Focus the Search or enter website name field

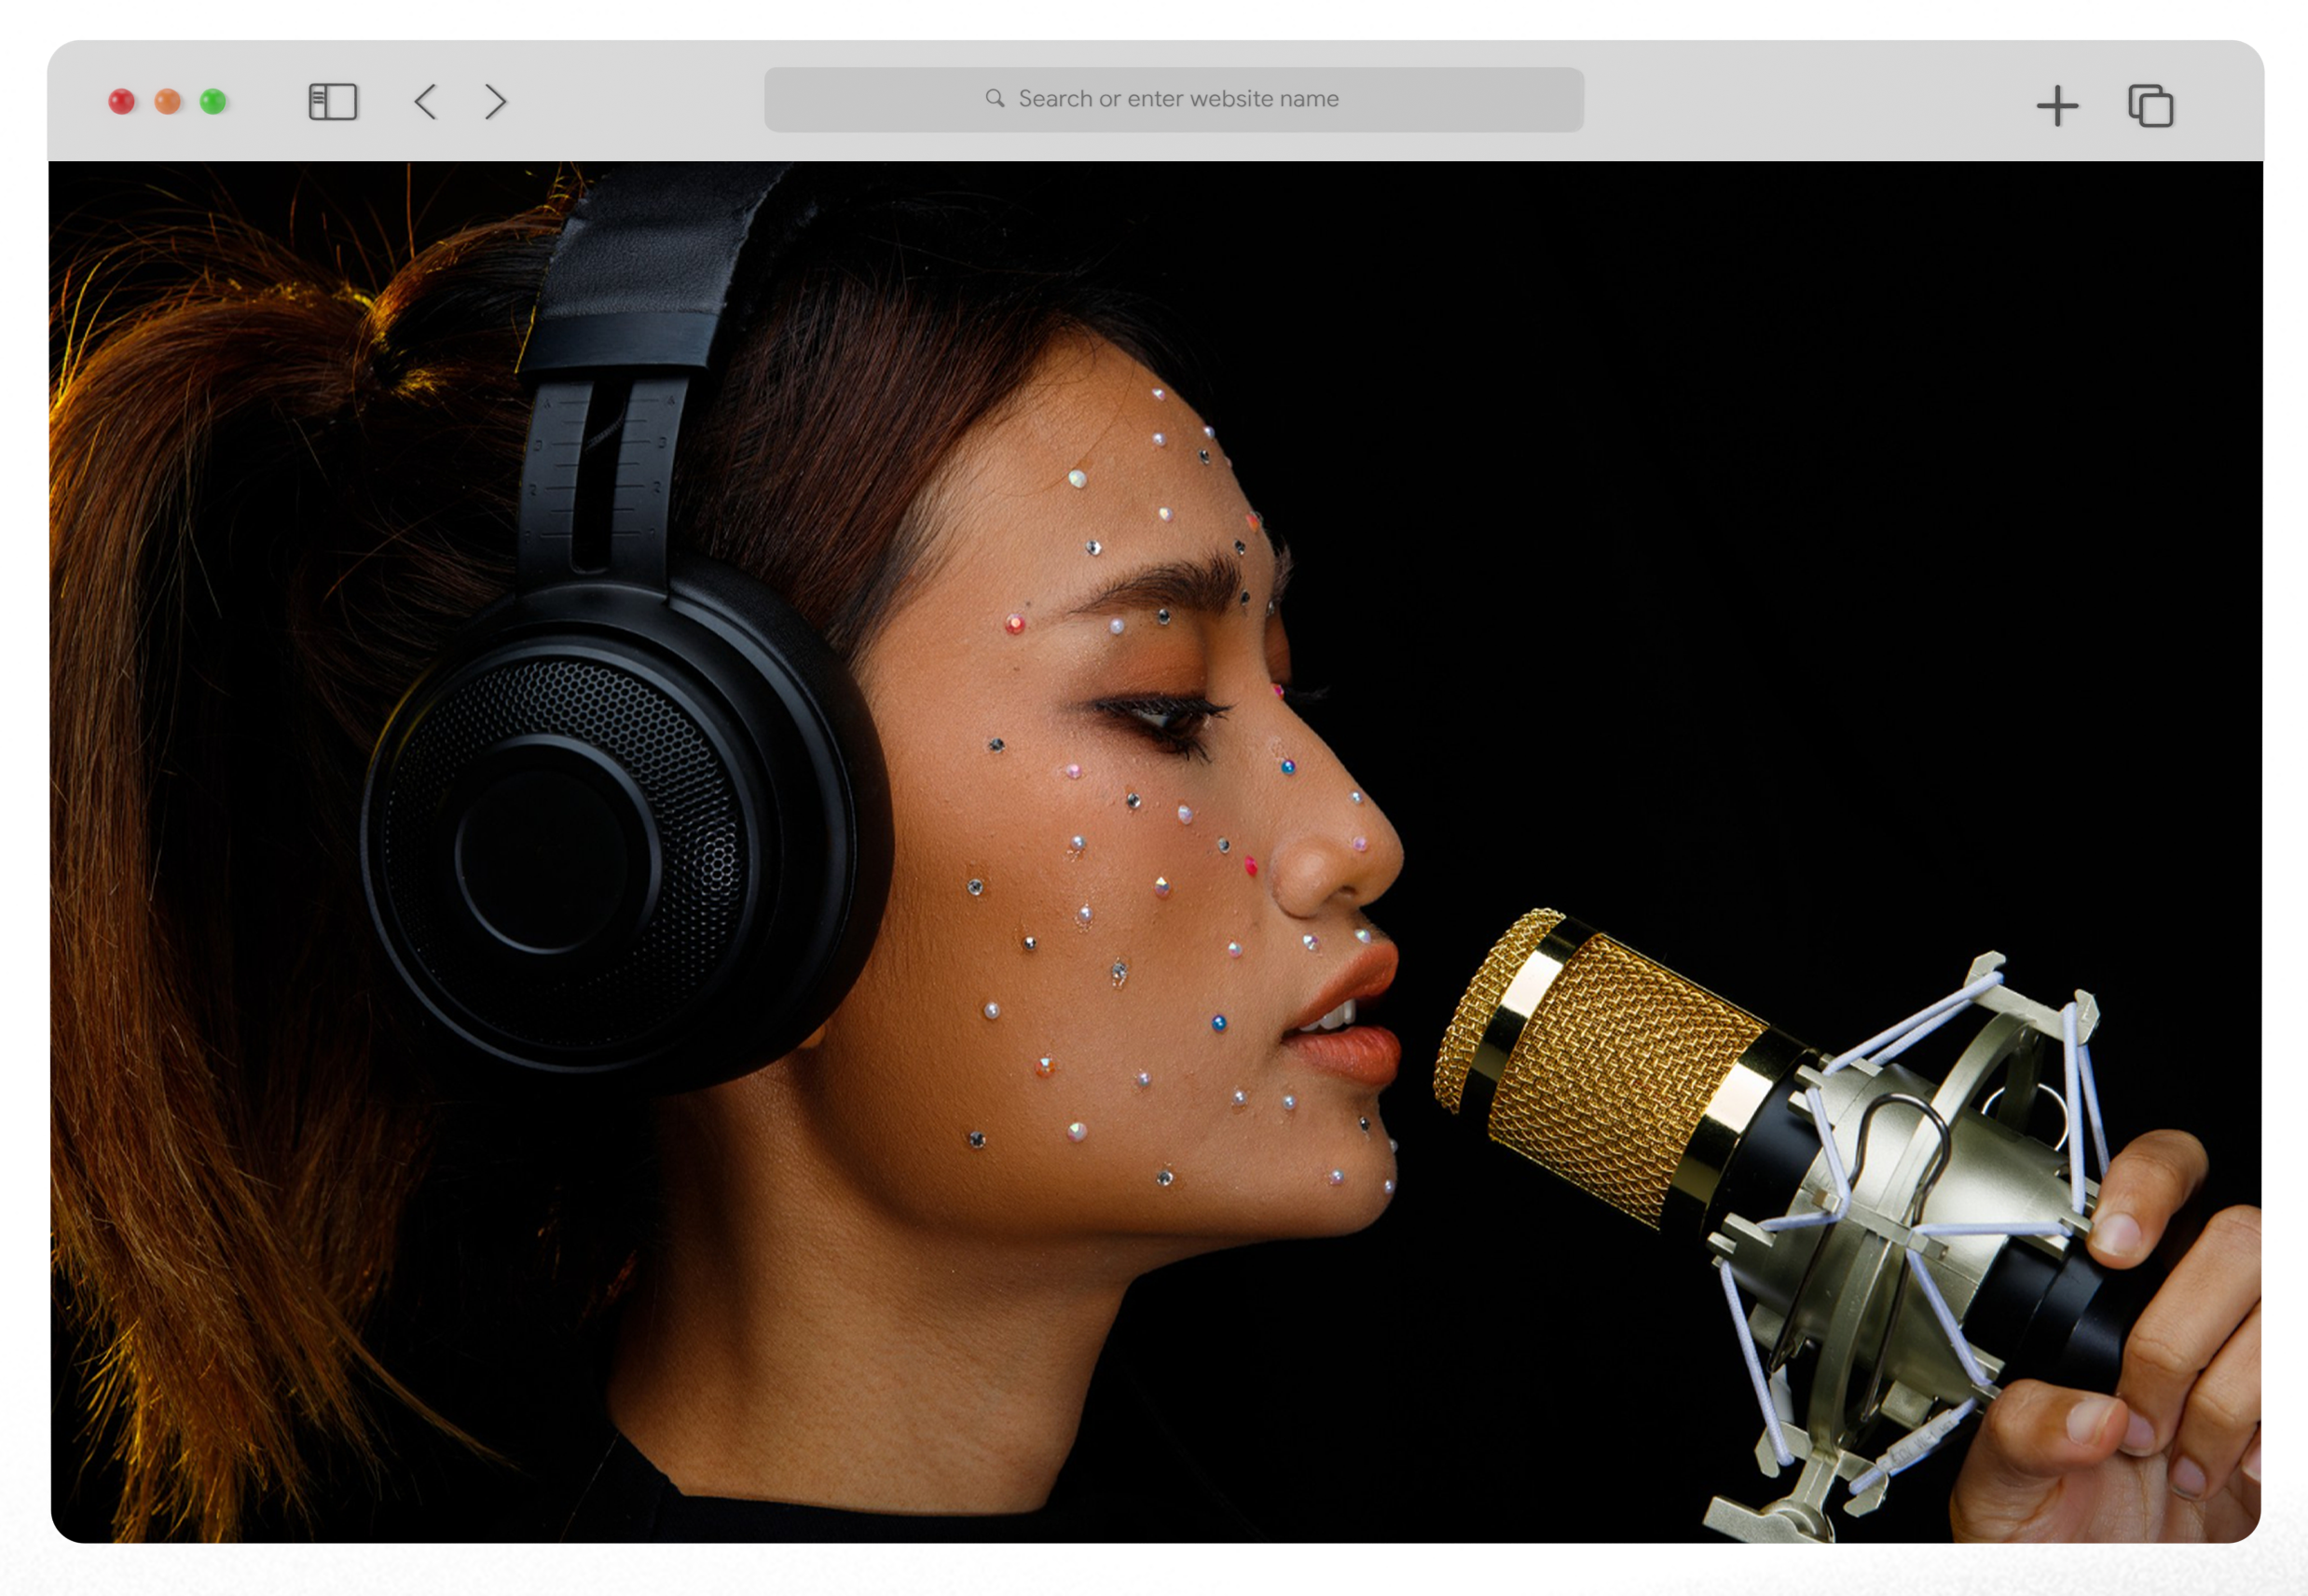point(1174,99)
